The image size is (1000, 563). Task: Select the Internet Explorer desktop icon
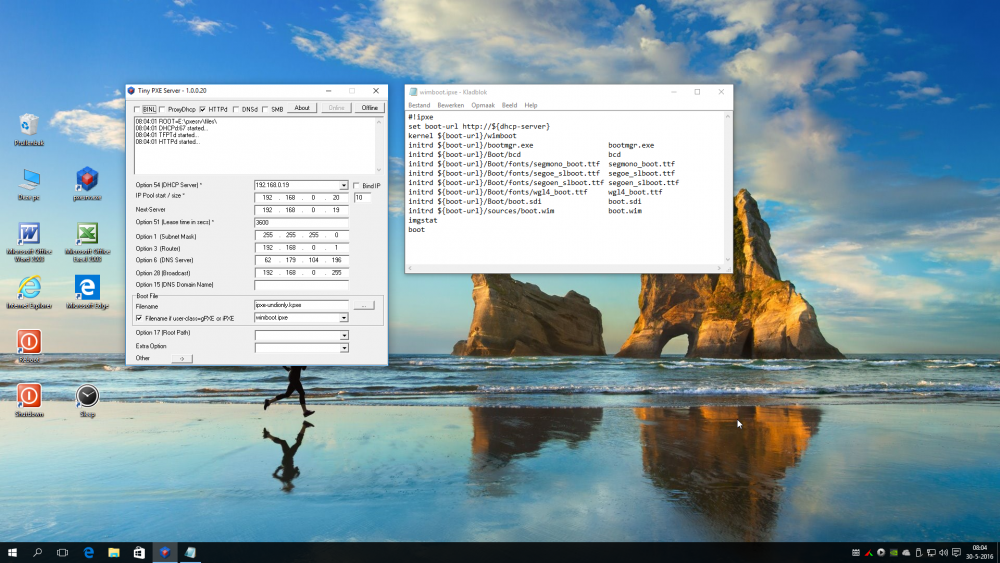pos(29,293)
